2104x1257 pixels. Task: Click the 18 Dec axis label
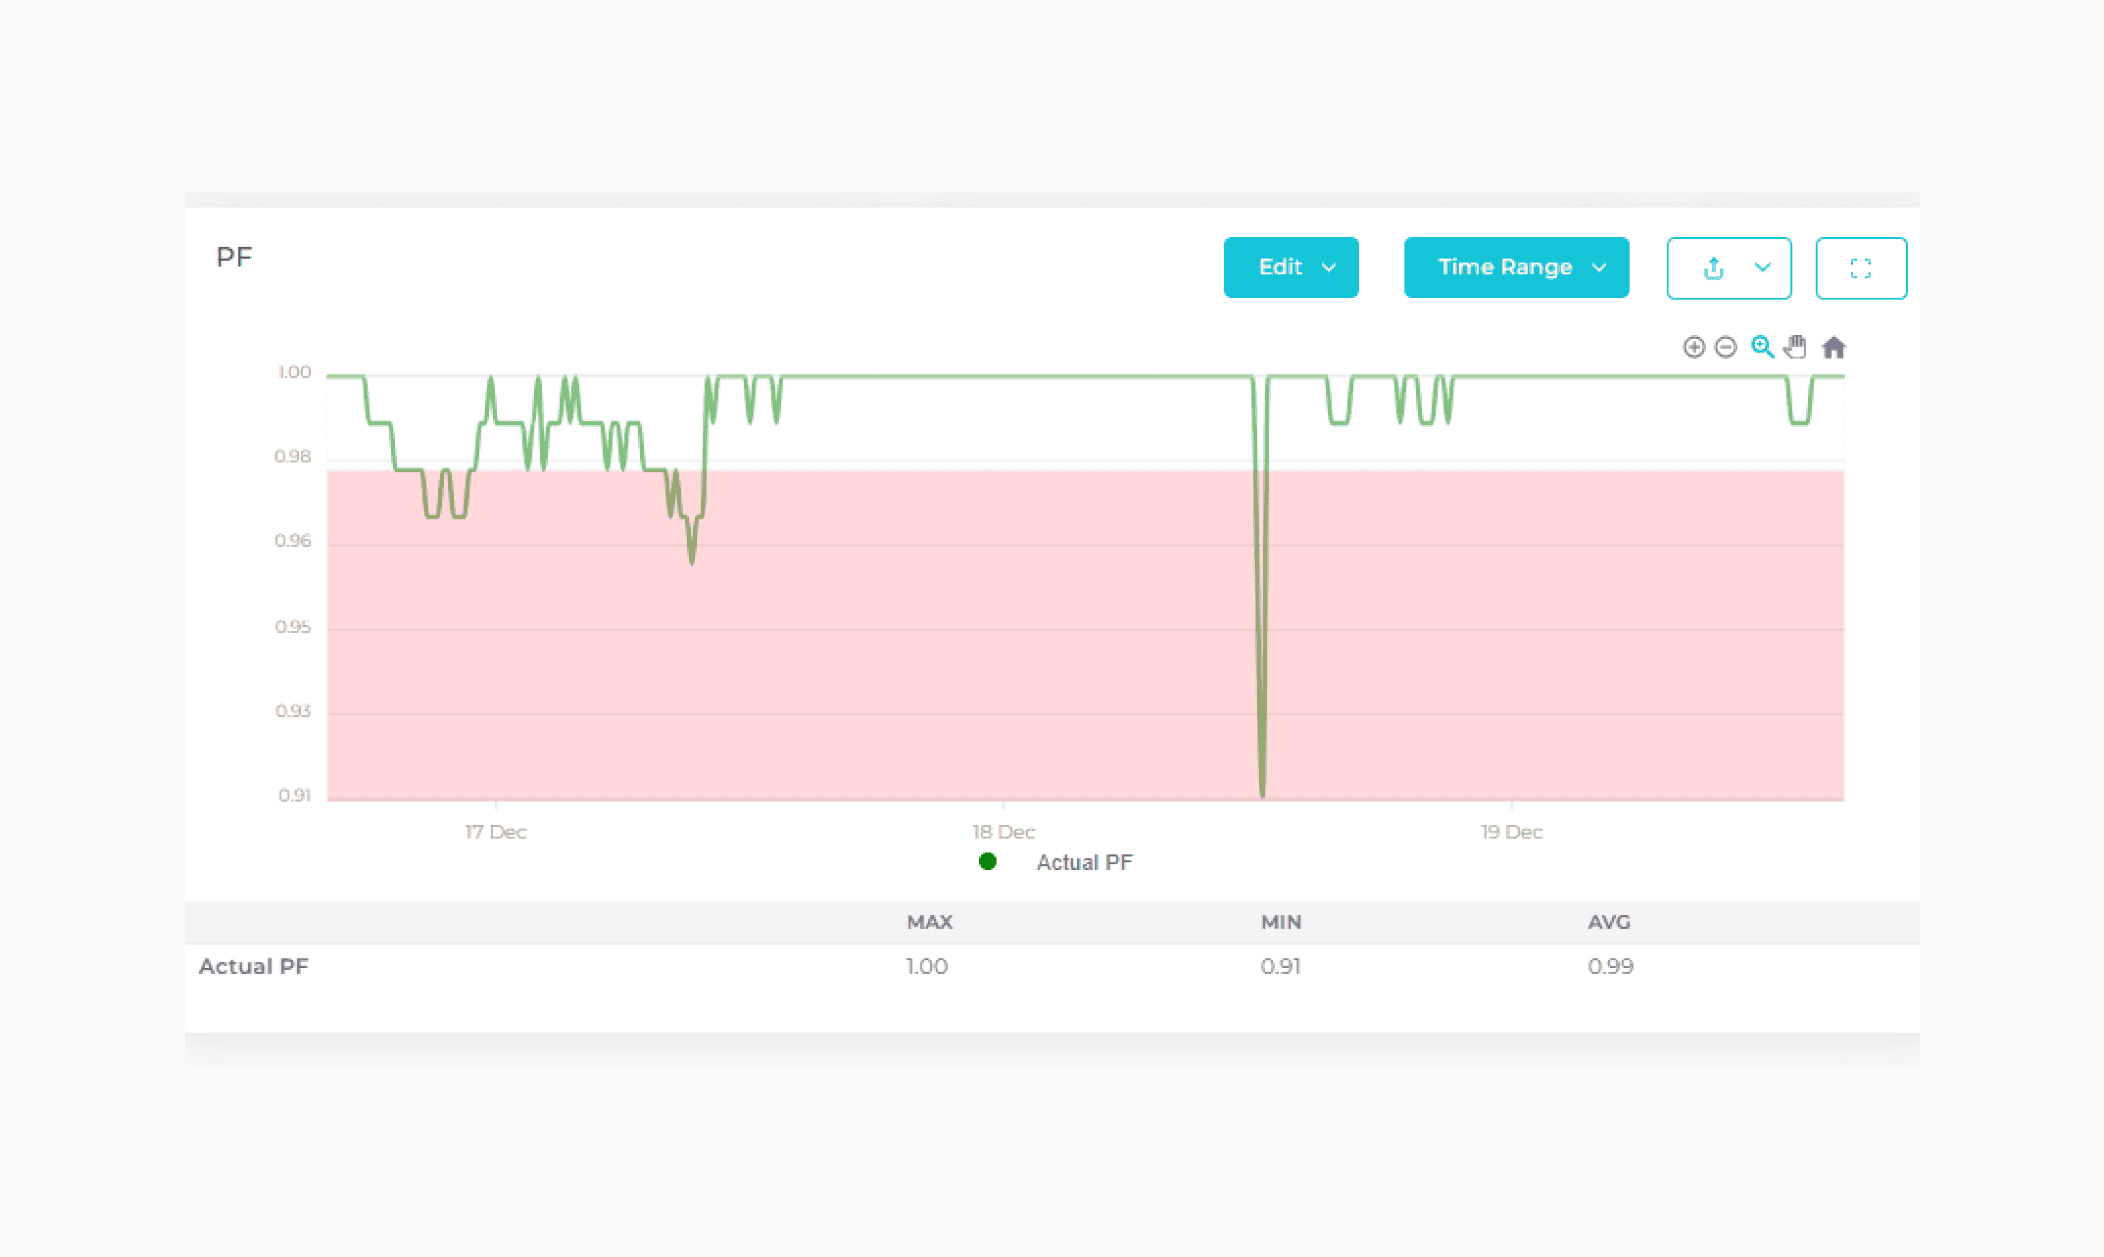click(x=1003, y=832)
